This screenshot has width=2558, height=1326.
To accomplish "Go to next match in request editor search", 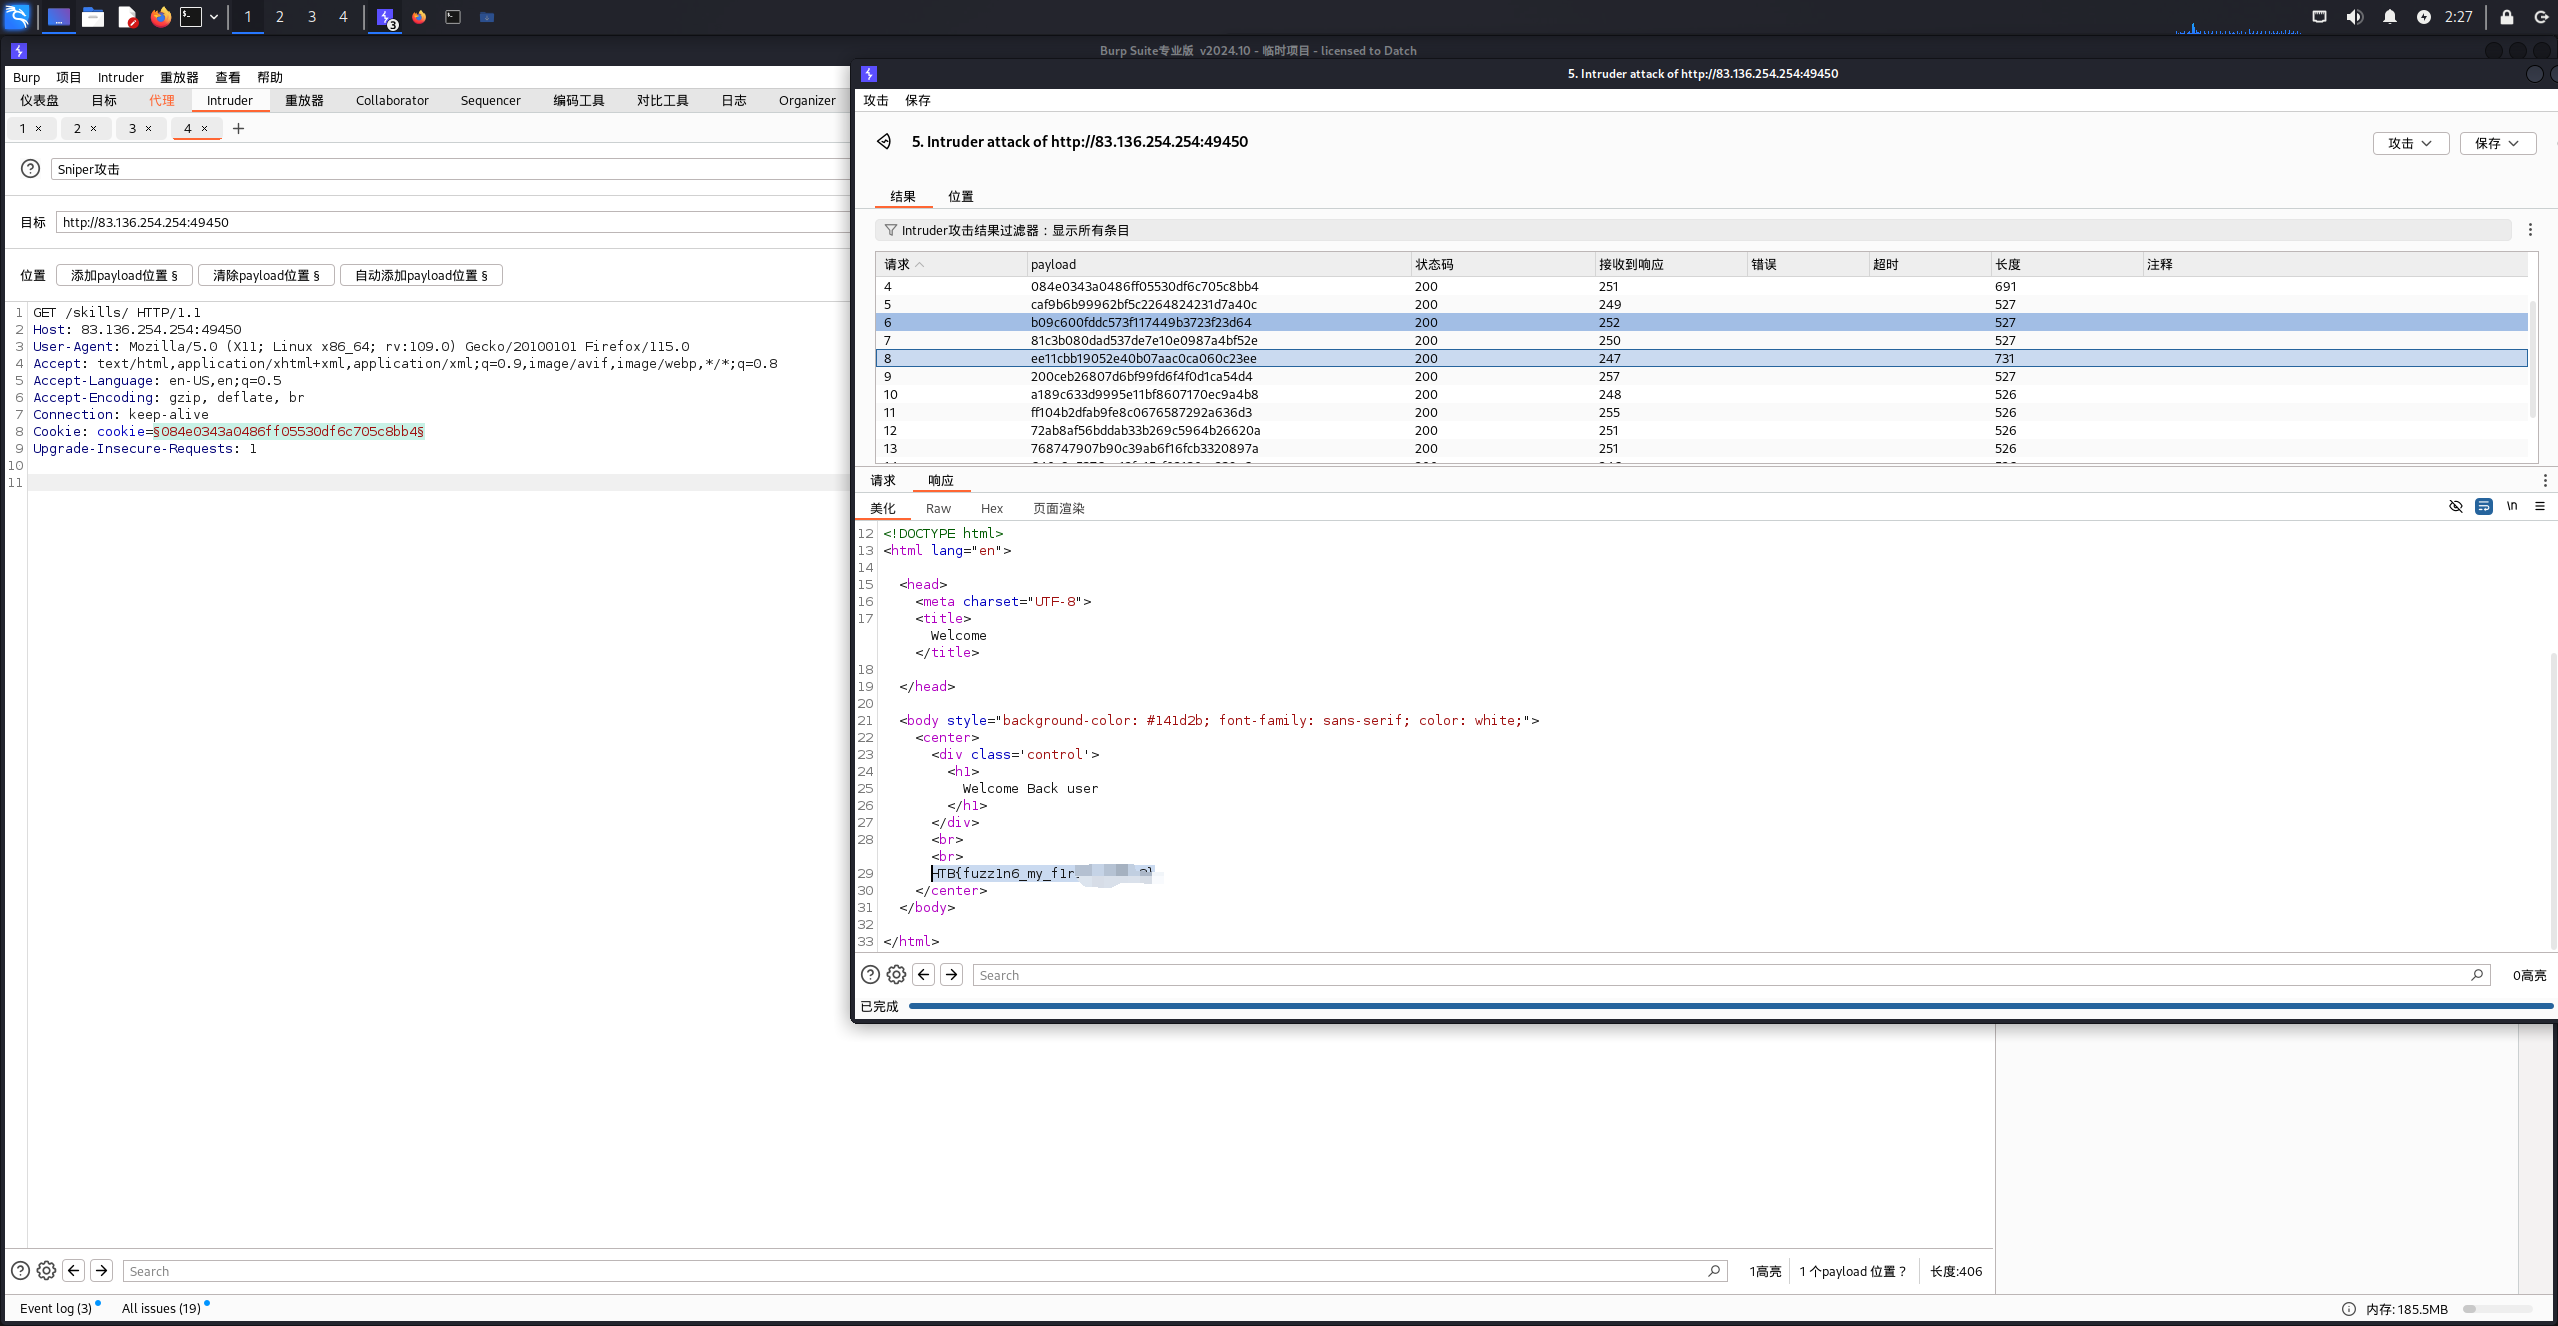I will pos(102,1270).
